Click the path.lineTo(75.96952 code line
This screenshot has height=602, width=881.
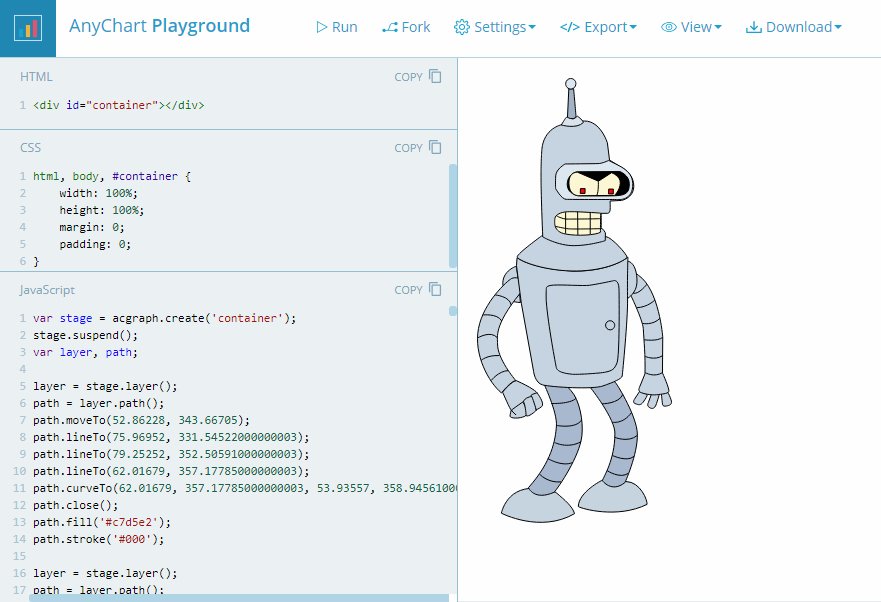(171, 437)
